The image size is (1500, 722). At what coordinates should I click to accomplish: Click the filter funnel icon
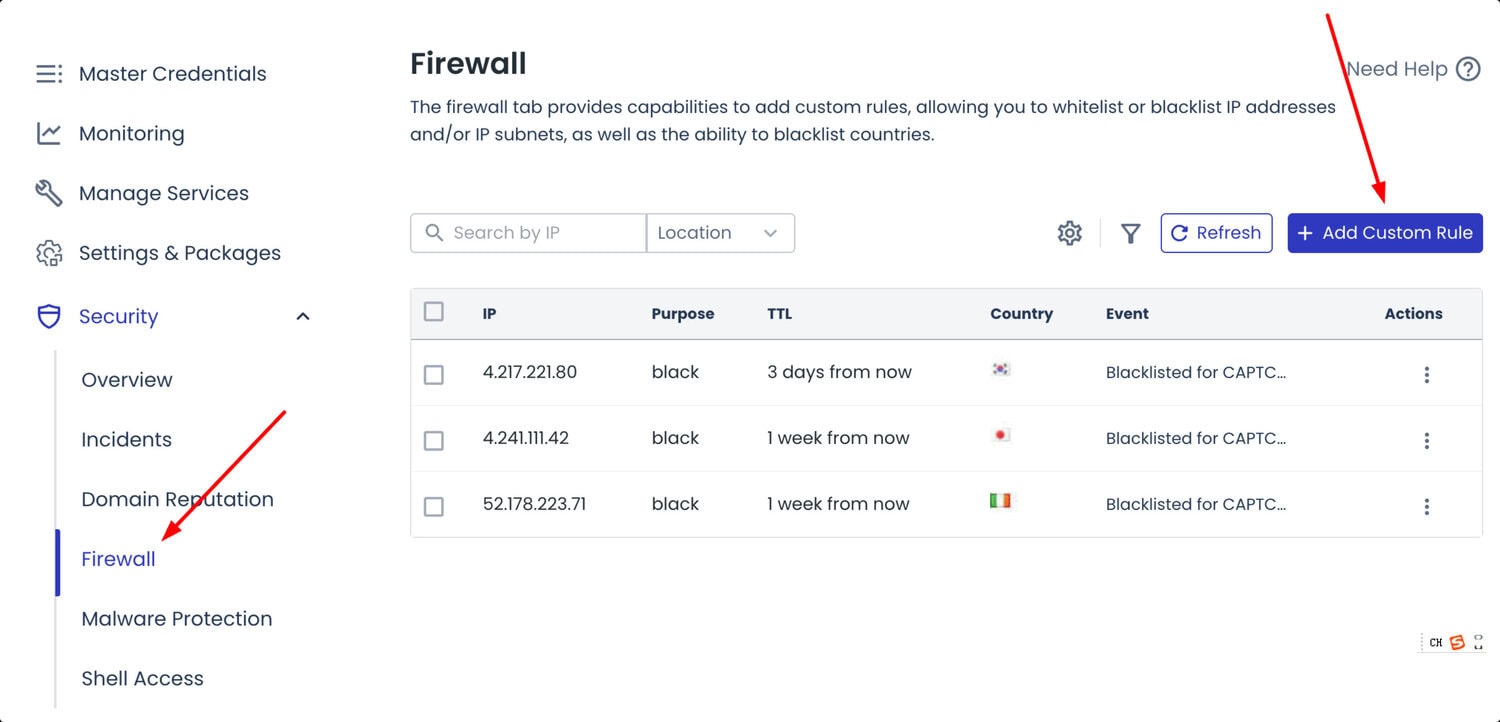point(1130,233)
